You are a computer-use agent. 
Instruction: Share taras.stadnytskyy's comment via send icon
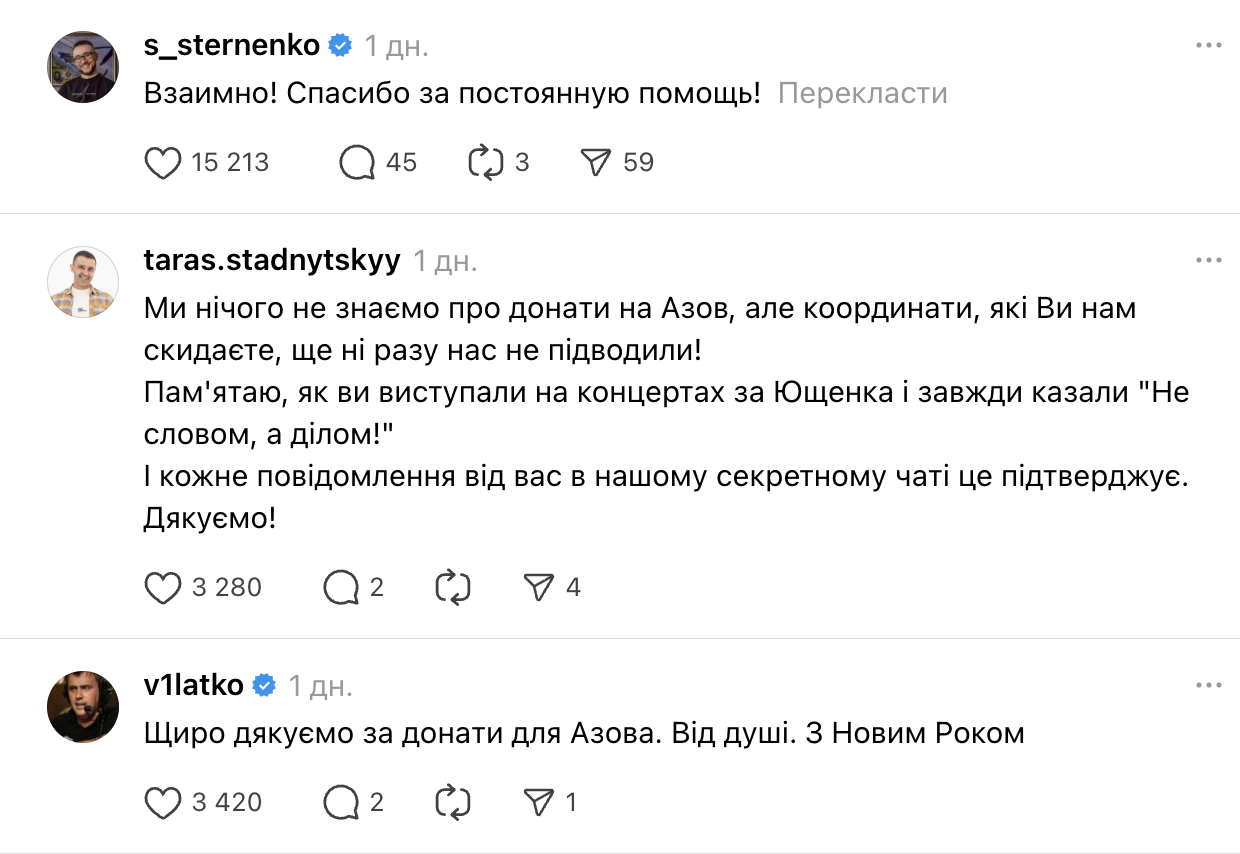540,587
